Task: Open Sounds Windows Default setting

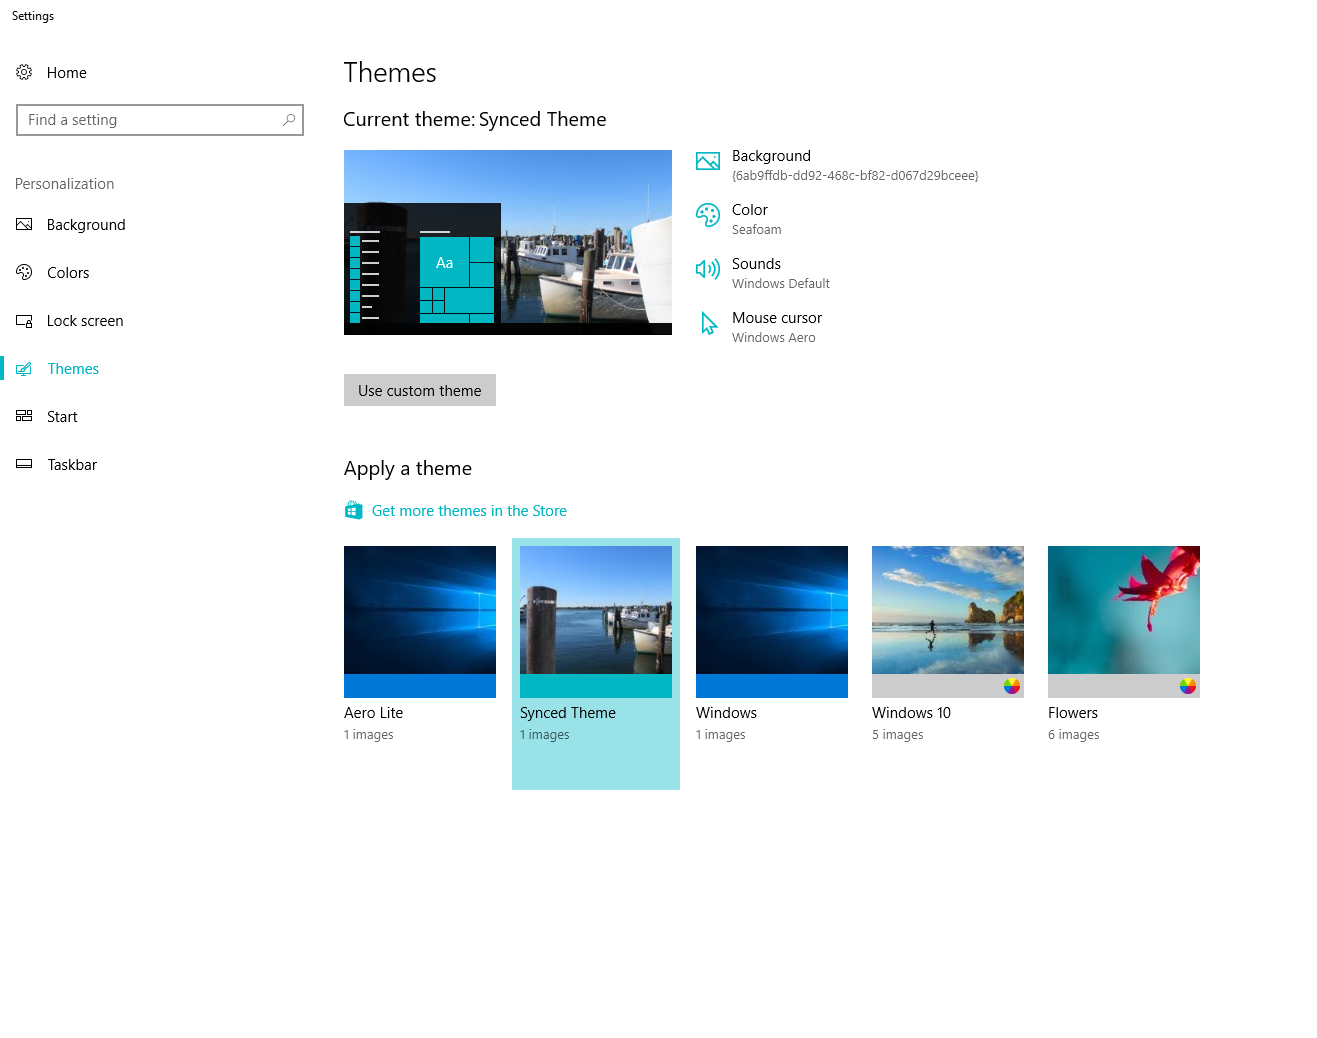Action: coord(763,273)
